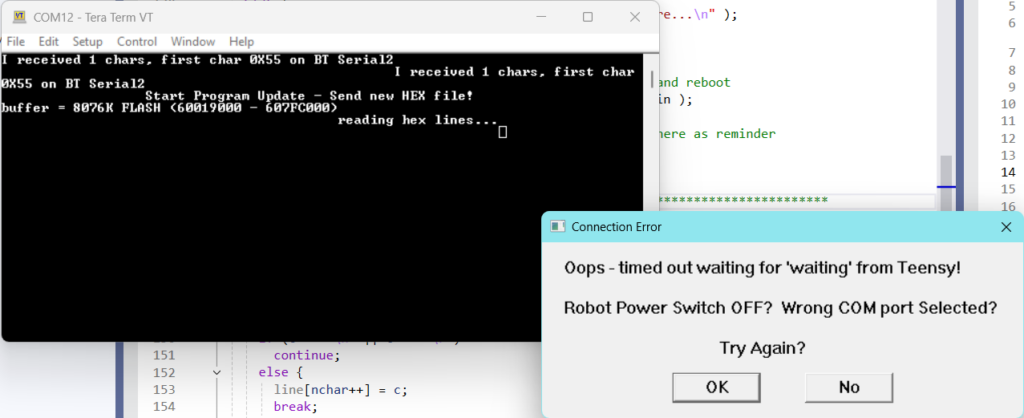Minimize the Tera Term window
This screenshot has width=1024, height=418.
pos(541,17)
